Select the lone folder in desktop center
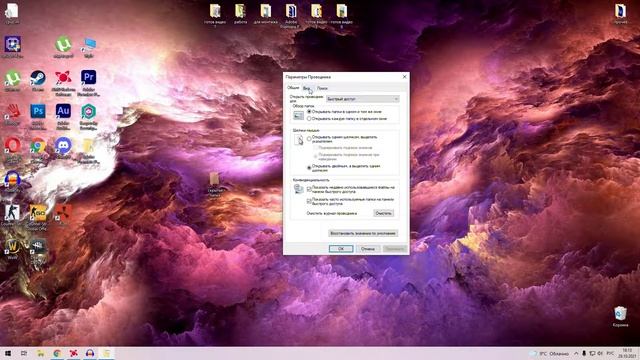The width and height of the screenshot is (640, 360). click(x=215, y=184)
